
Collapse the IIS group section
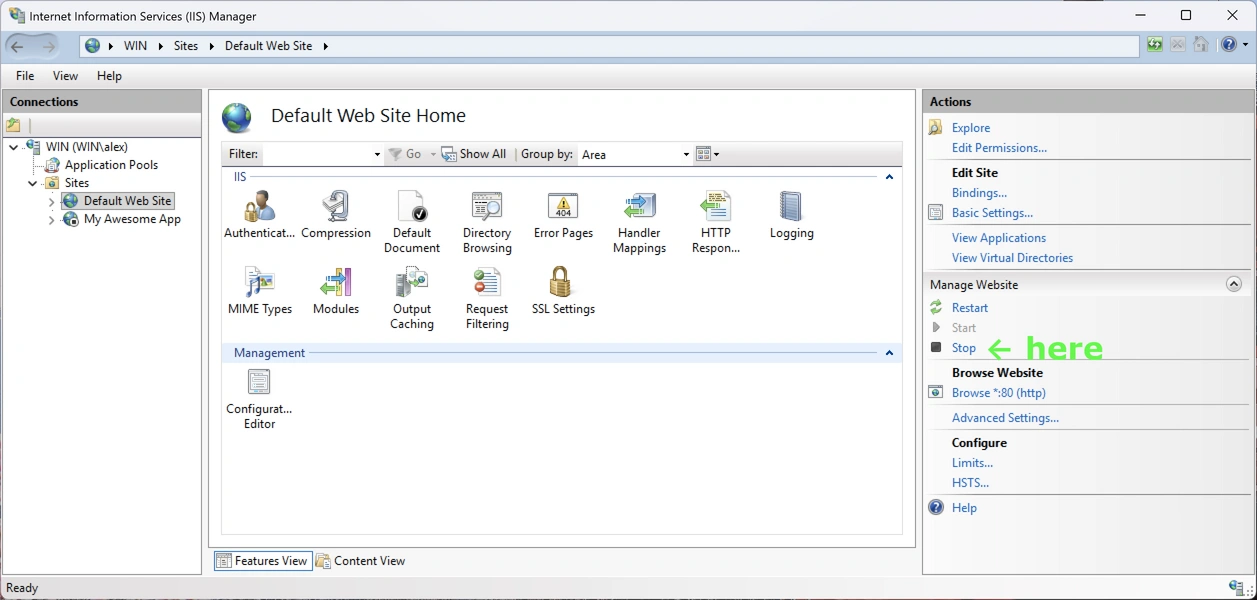888,177
